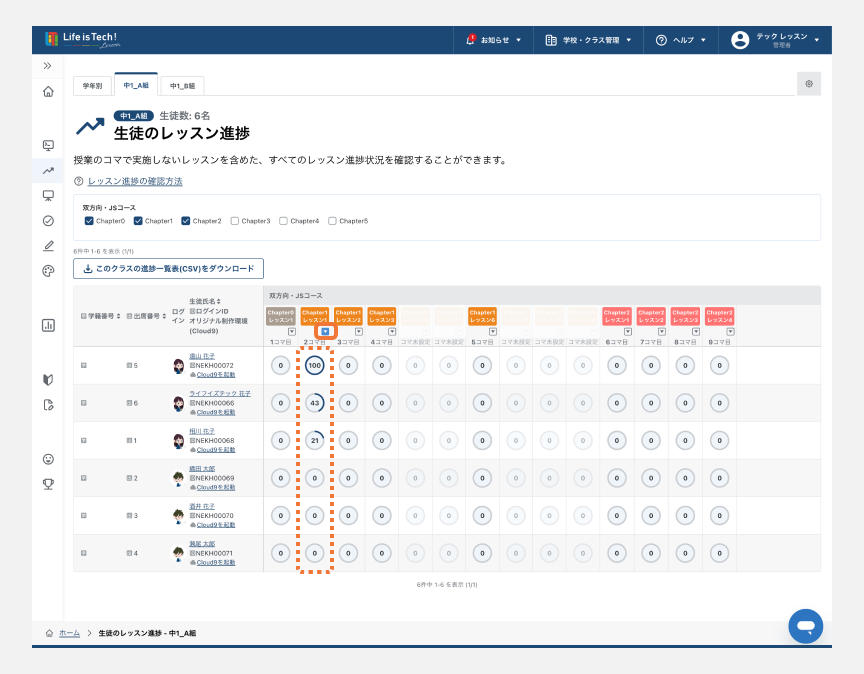864x674 pixels.
Task: Open the bar chart report sidebar icon
Action: 48,325
